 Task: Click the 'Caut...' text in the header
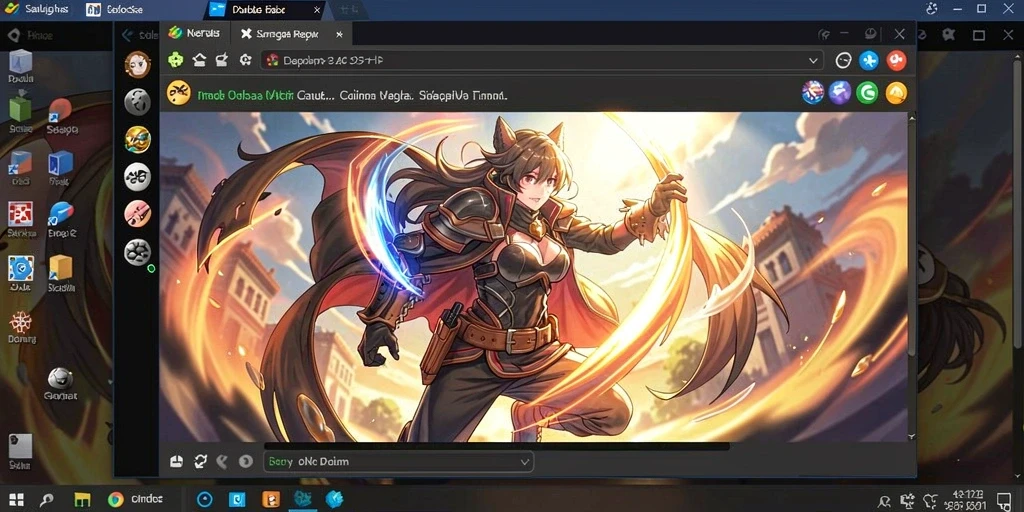tap(316, 95)
